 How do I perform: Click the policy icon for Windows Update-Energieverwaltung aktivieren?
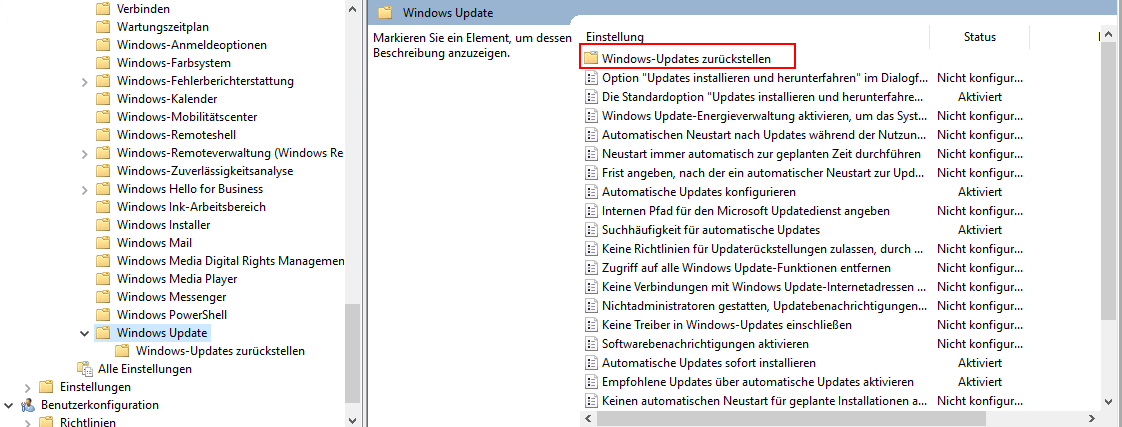(x=591, y=115)
